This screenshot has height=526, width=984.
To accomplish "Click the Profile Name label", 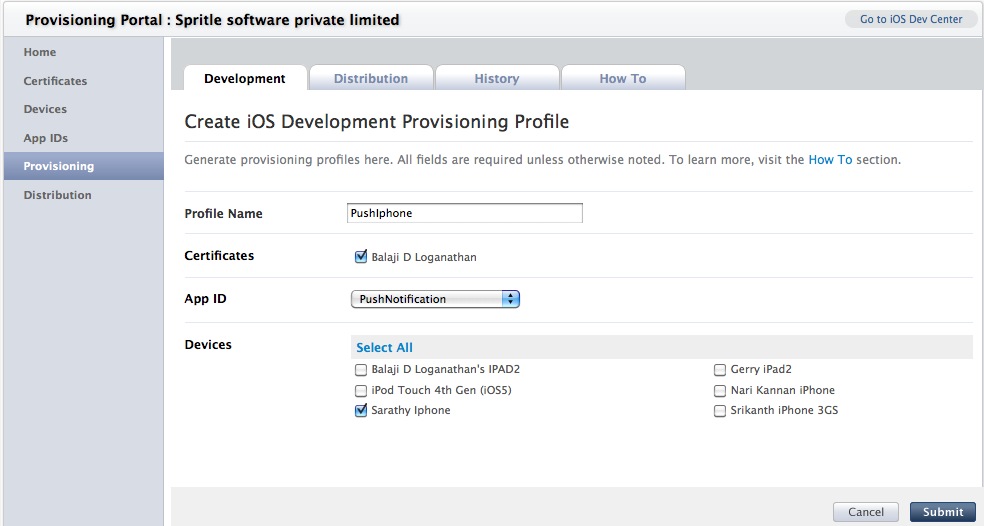I will [x=223, y=213].
